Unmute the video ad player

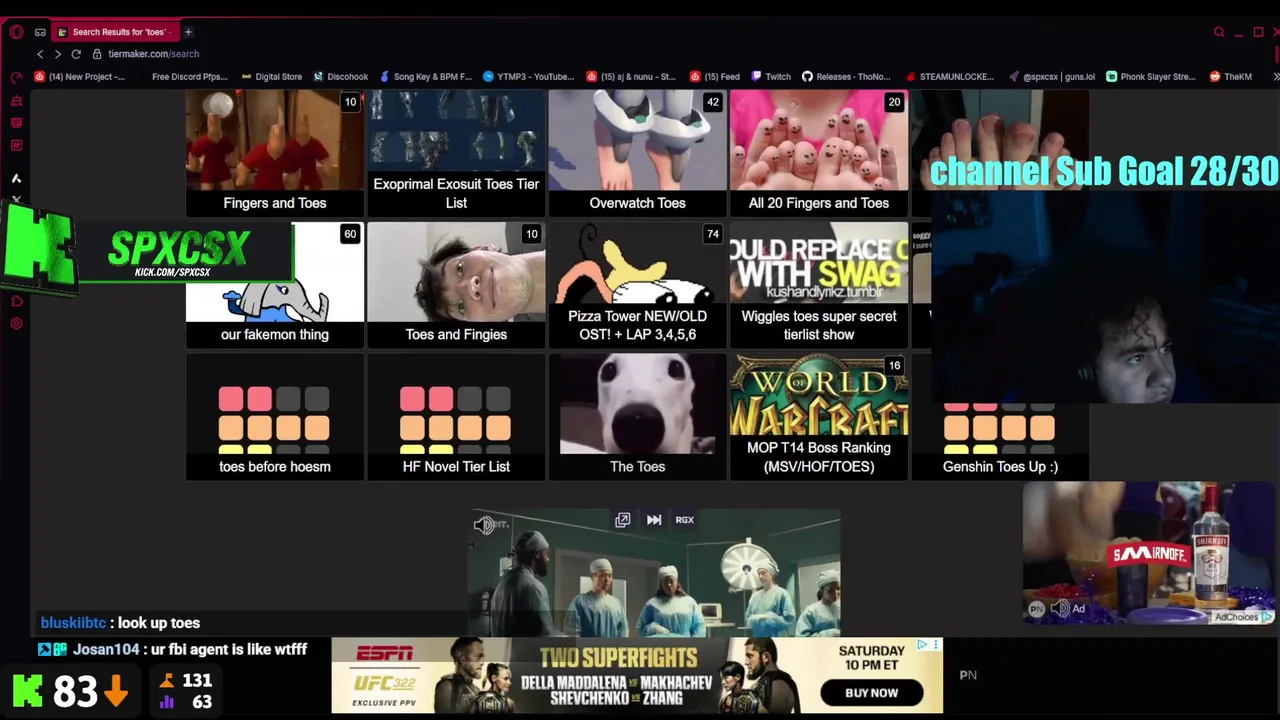point(484,525)
